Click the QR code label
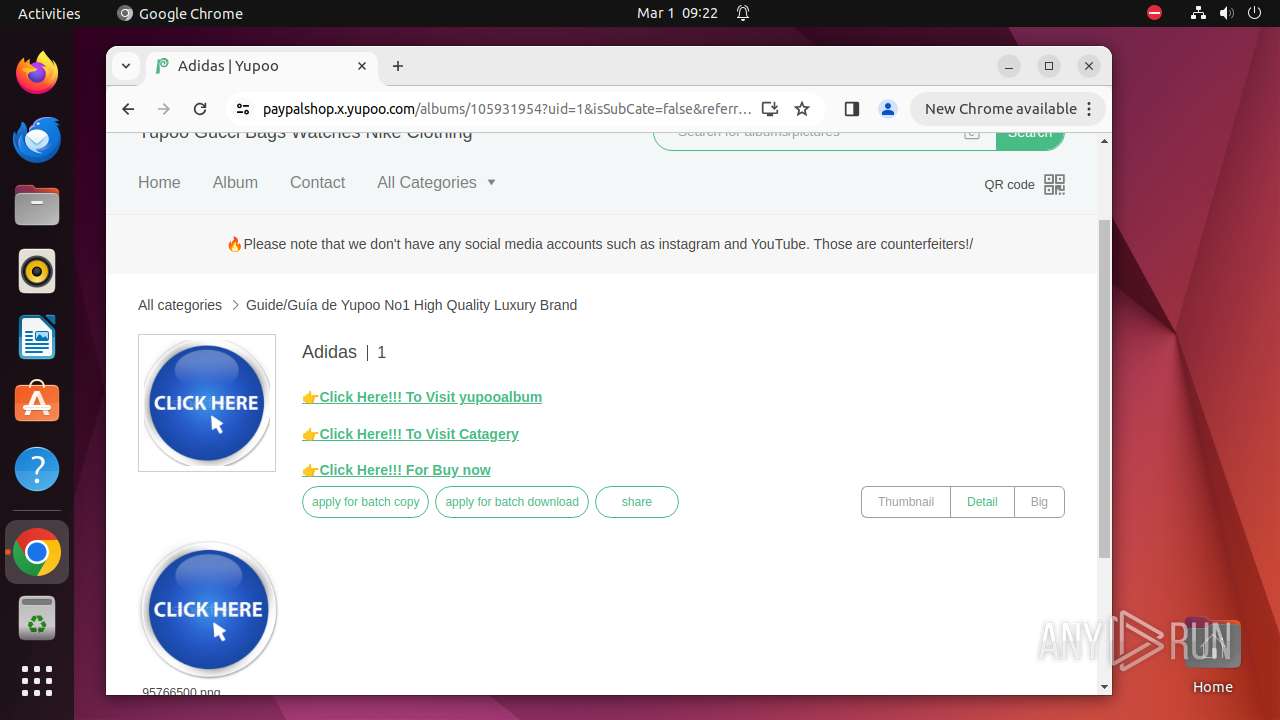This screenshot has width=1280, height=720. [x=1009, y=184]
